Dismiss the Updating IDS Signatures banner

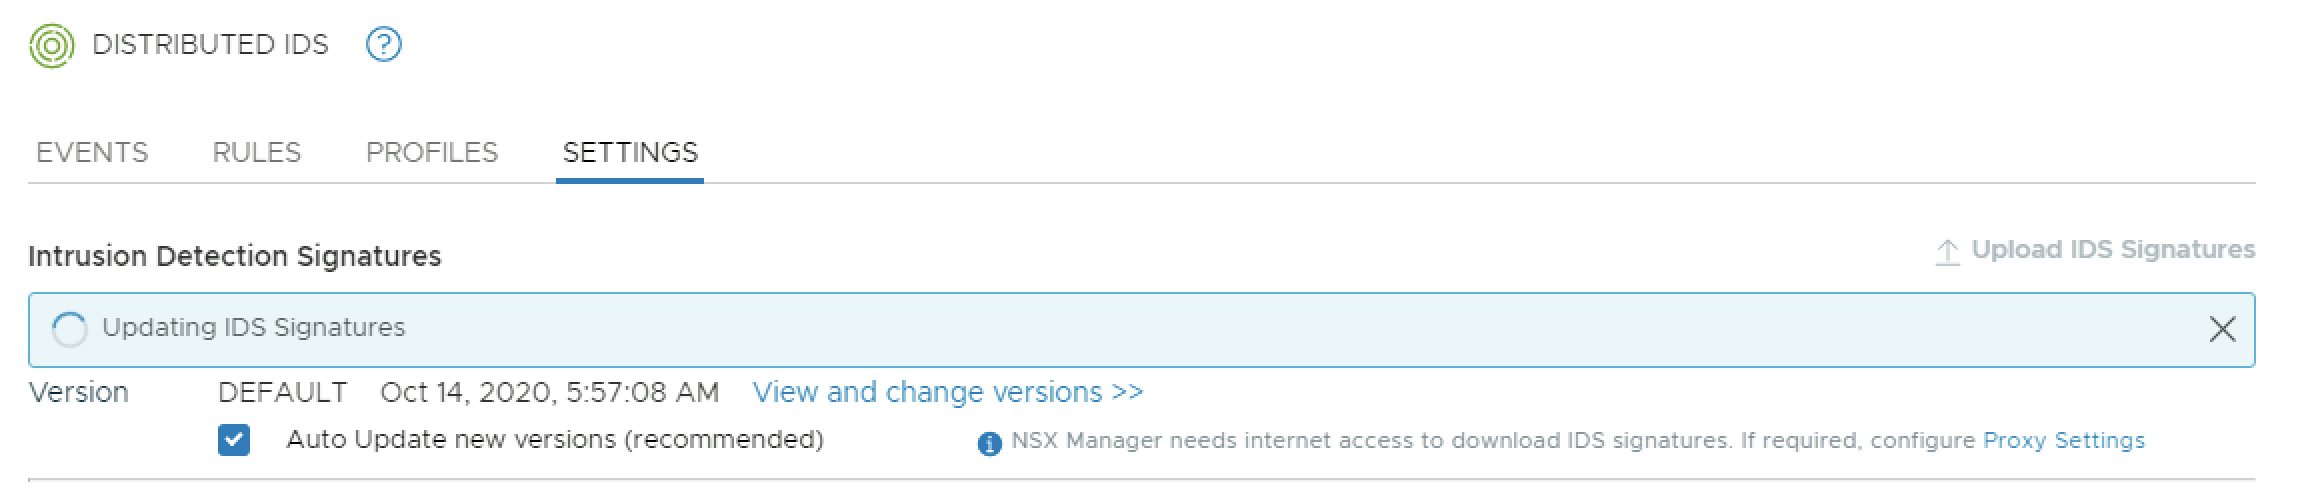(x=2221, y=329)
